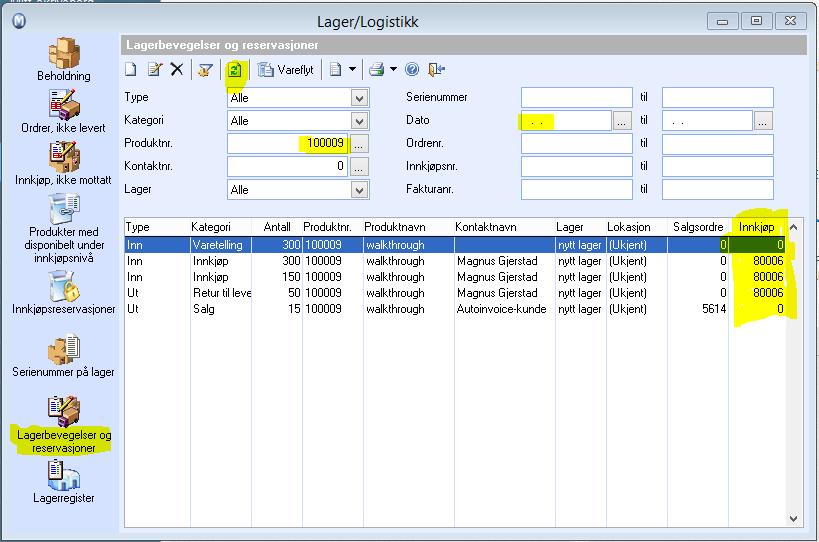The width and height of the screenshot is (819, 542).
Task: Open the Dato from date picker
Action: 622,121
